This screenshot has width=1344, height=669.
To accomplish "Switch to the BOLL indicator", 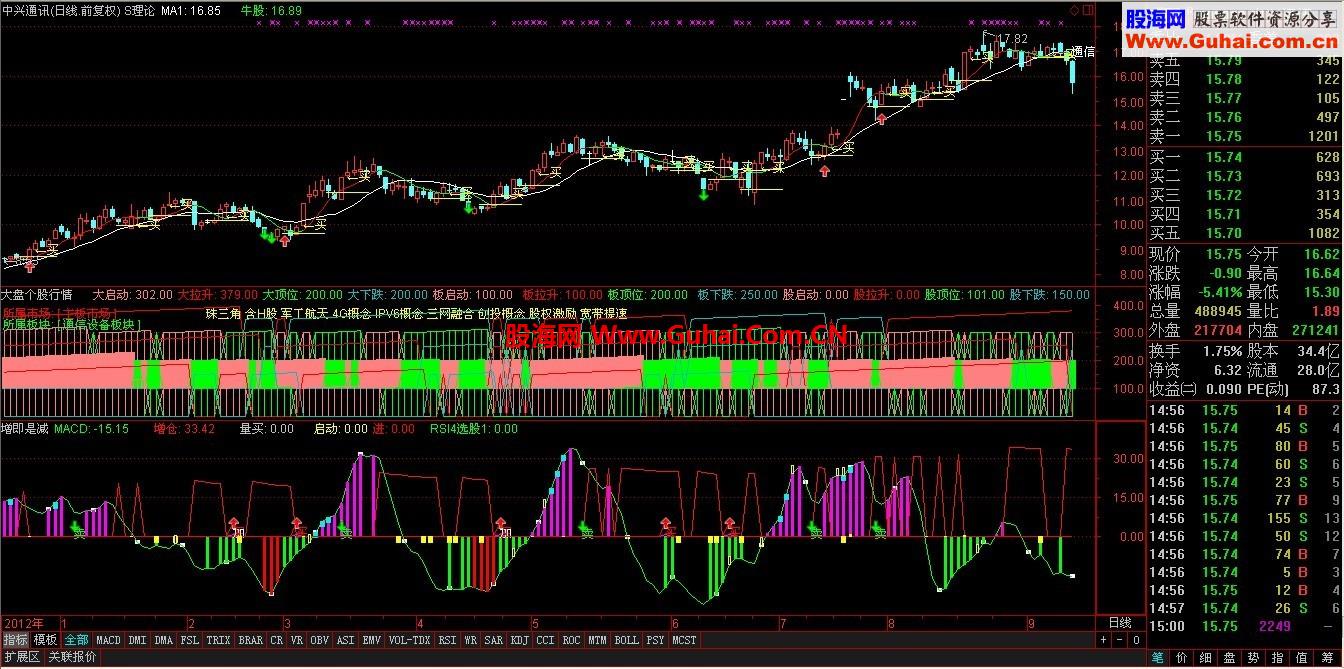I will 627,640.
